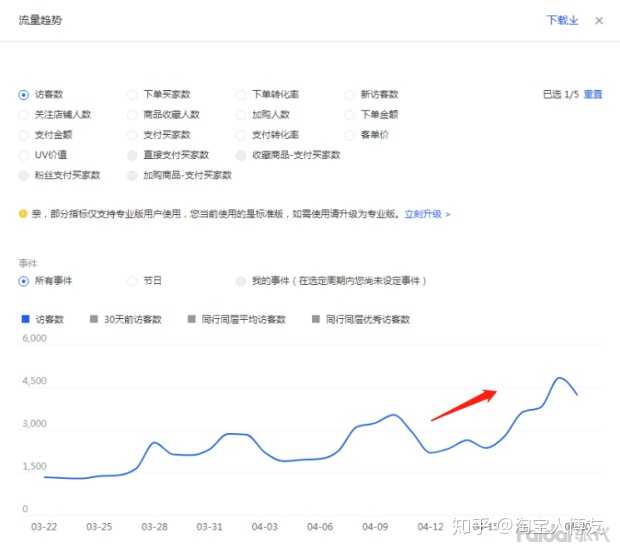The image size is (620, 553).
Task: Choose the 新访客数 metric
Action: [x=351, y=95]
